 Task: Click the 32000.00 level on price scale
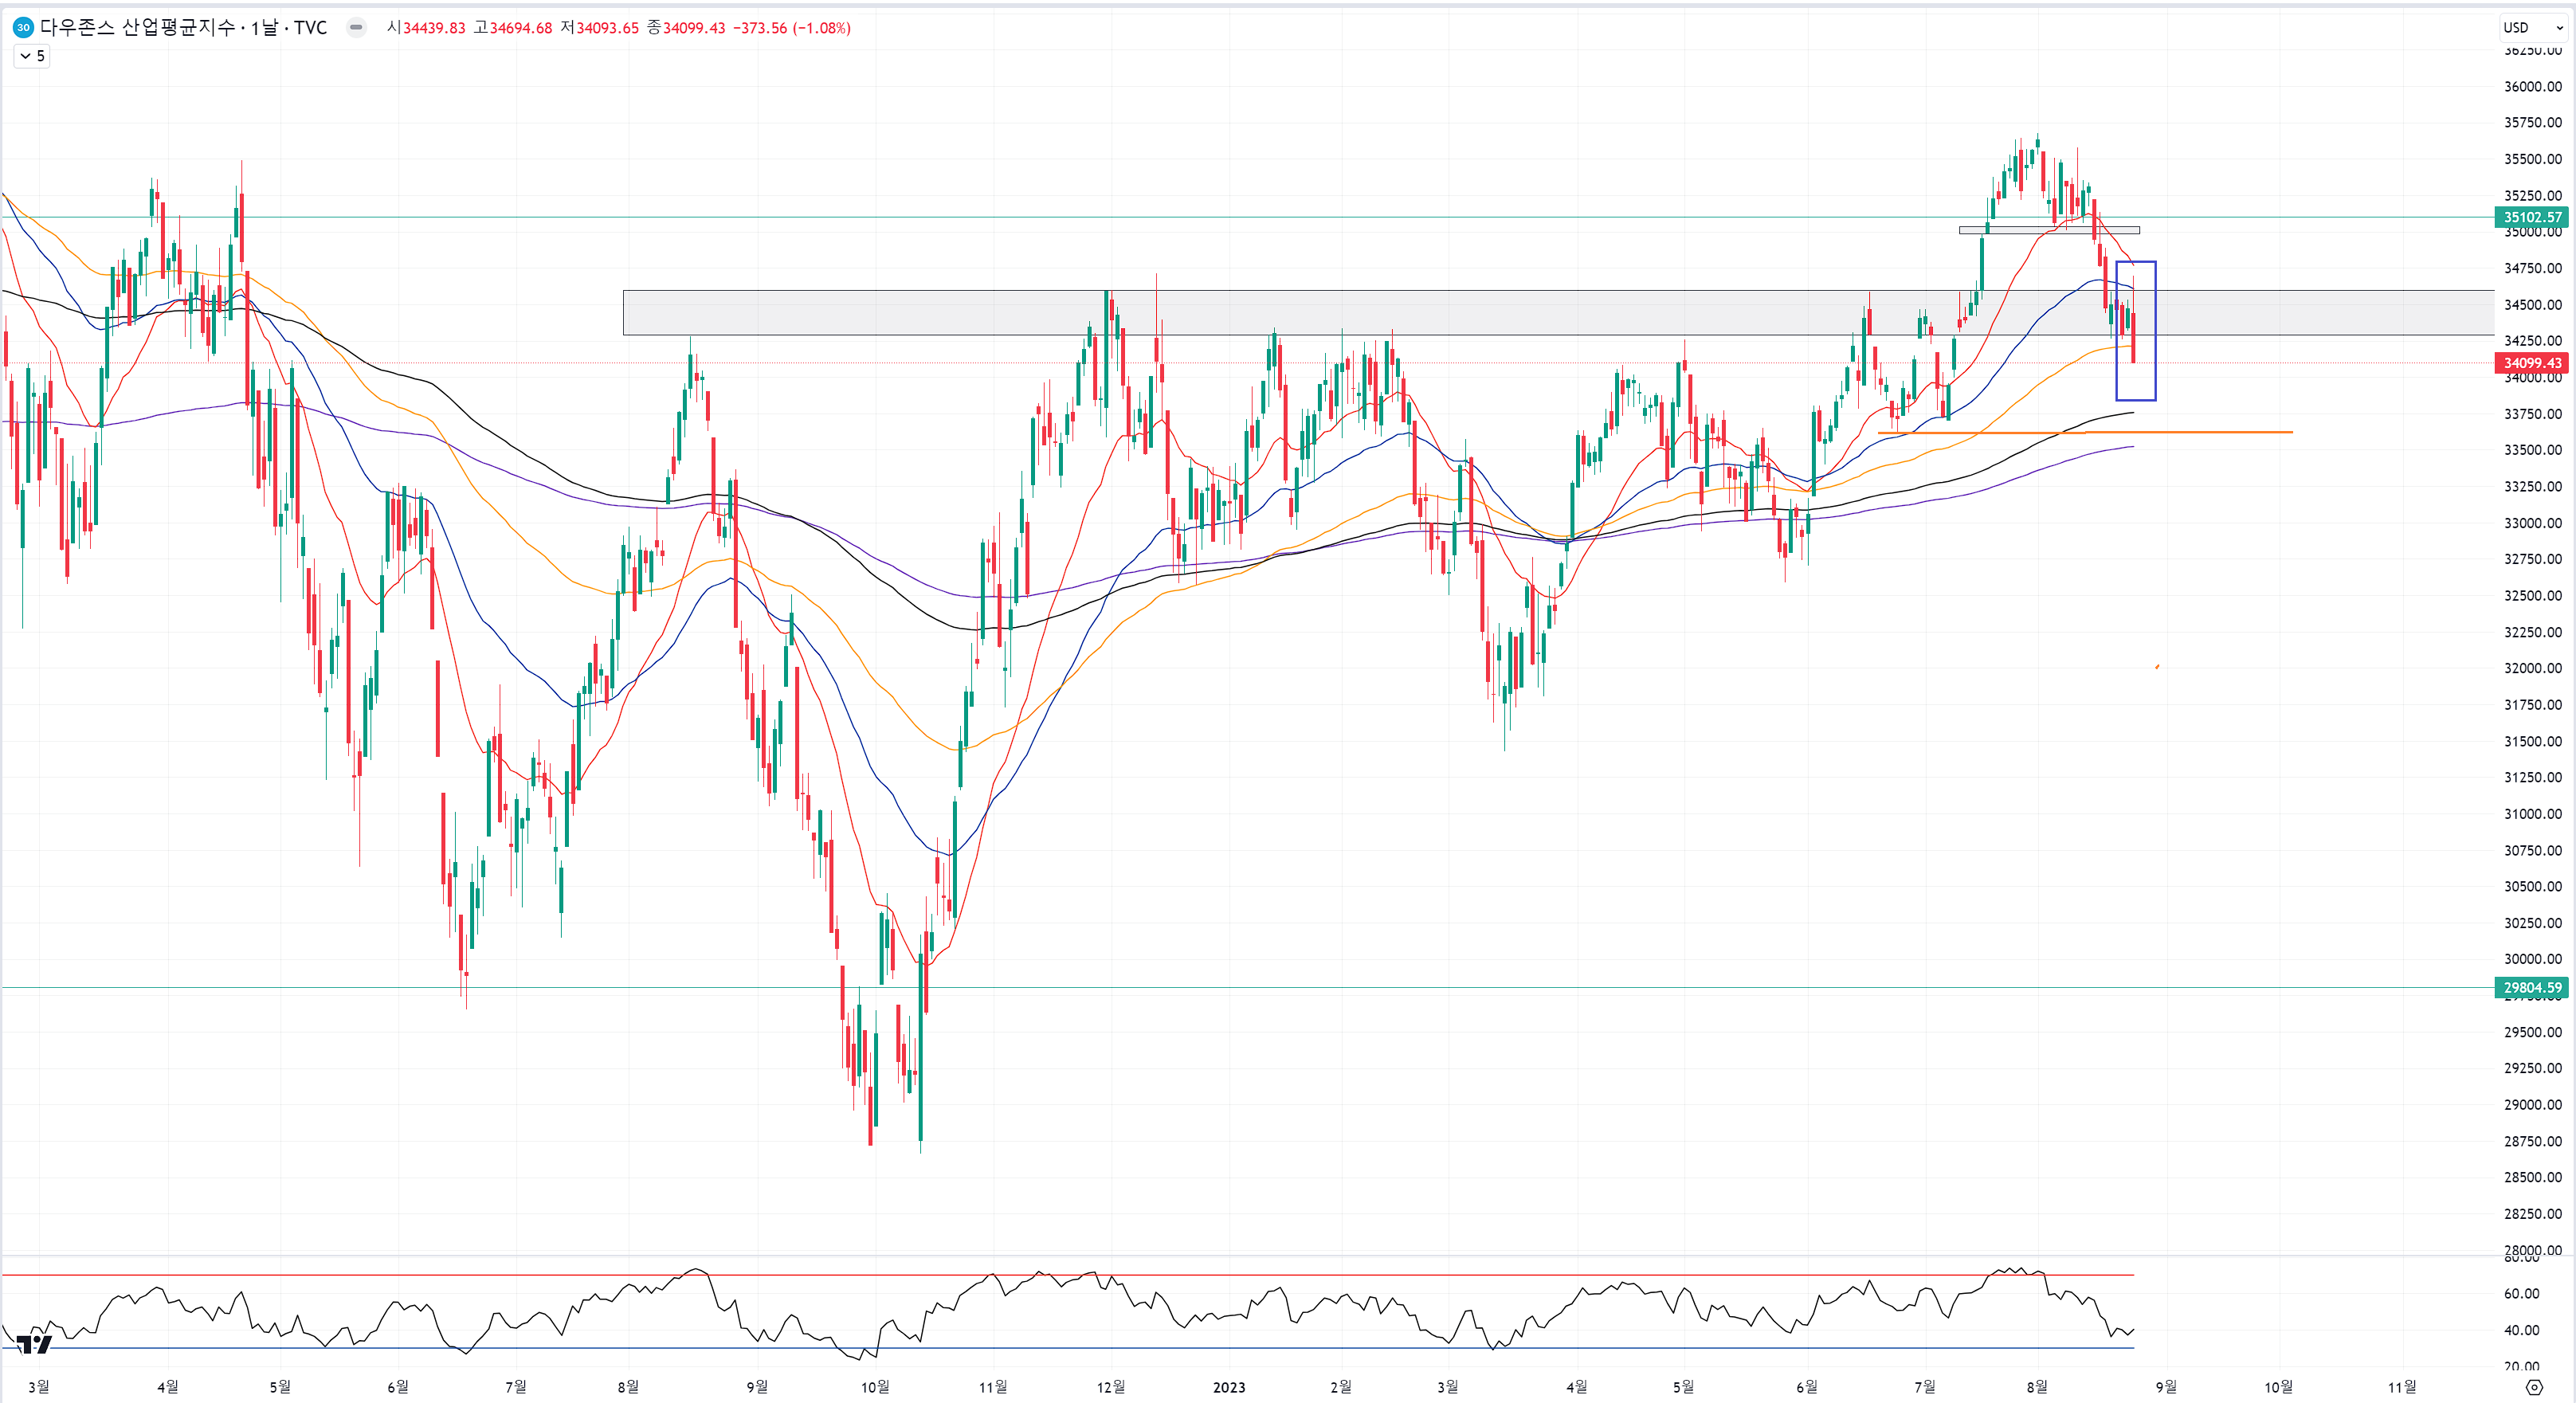coord(2532,668)
